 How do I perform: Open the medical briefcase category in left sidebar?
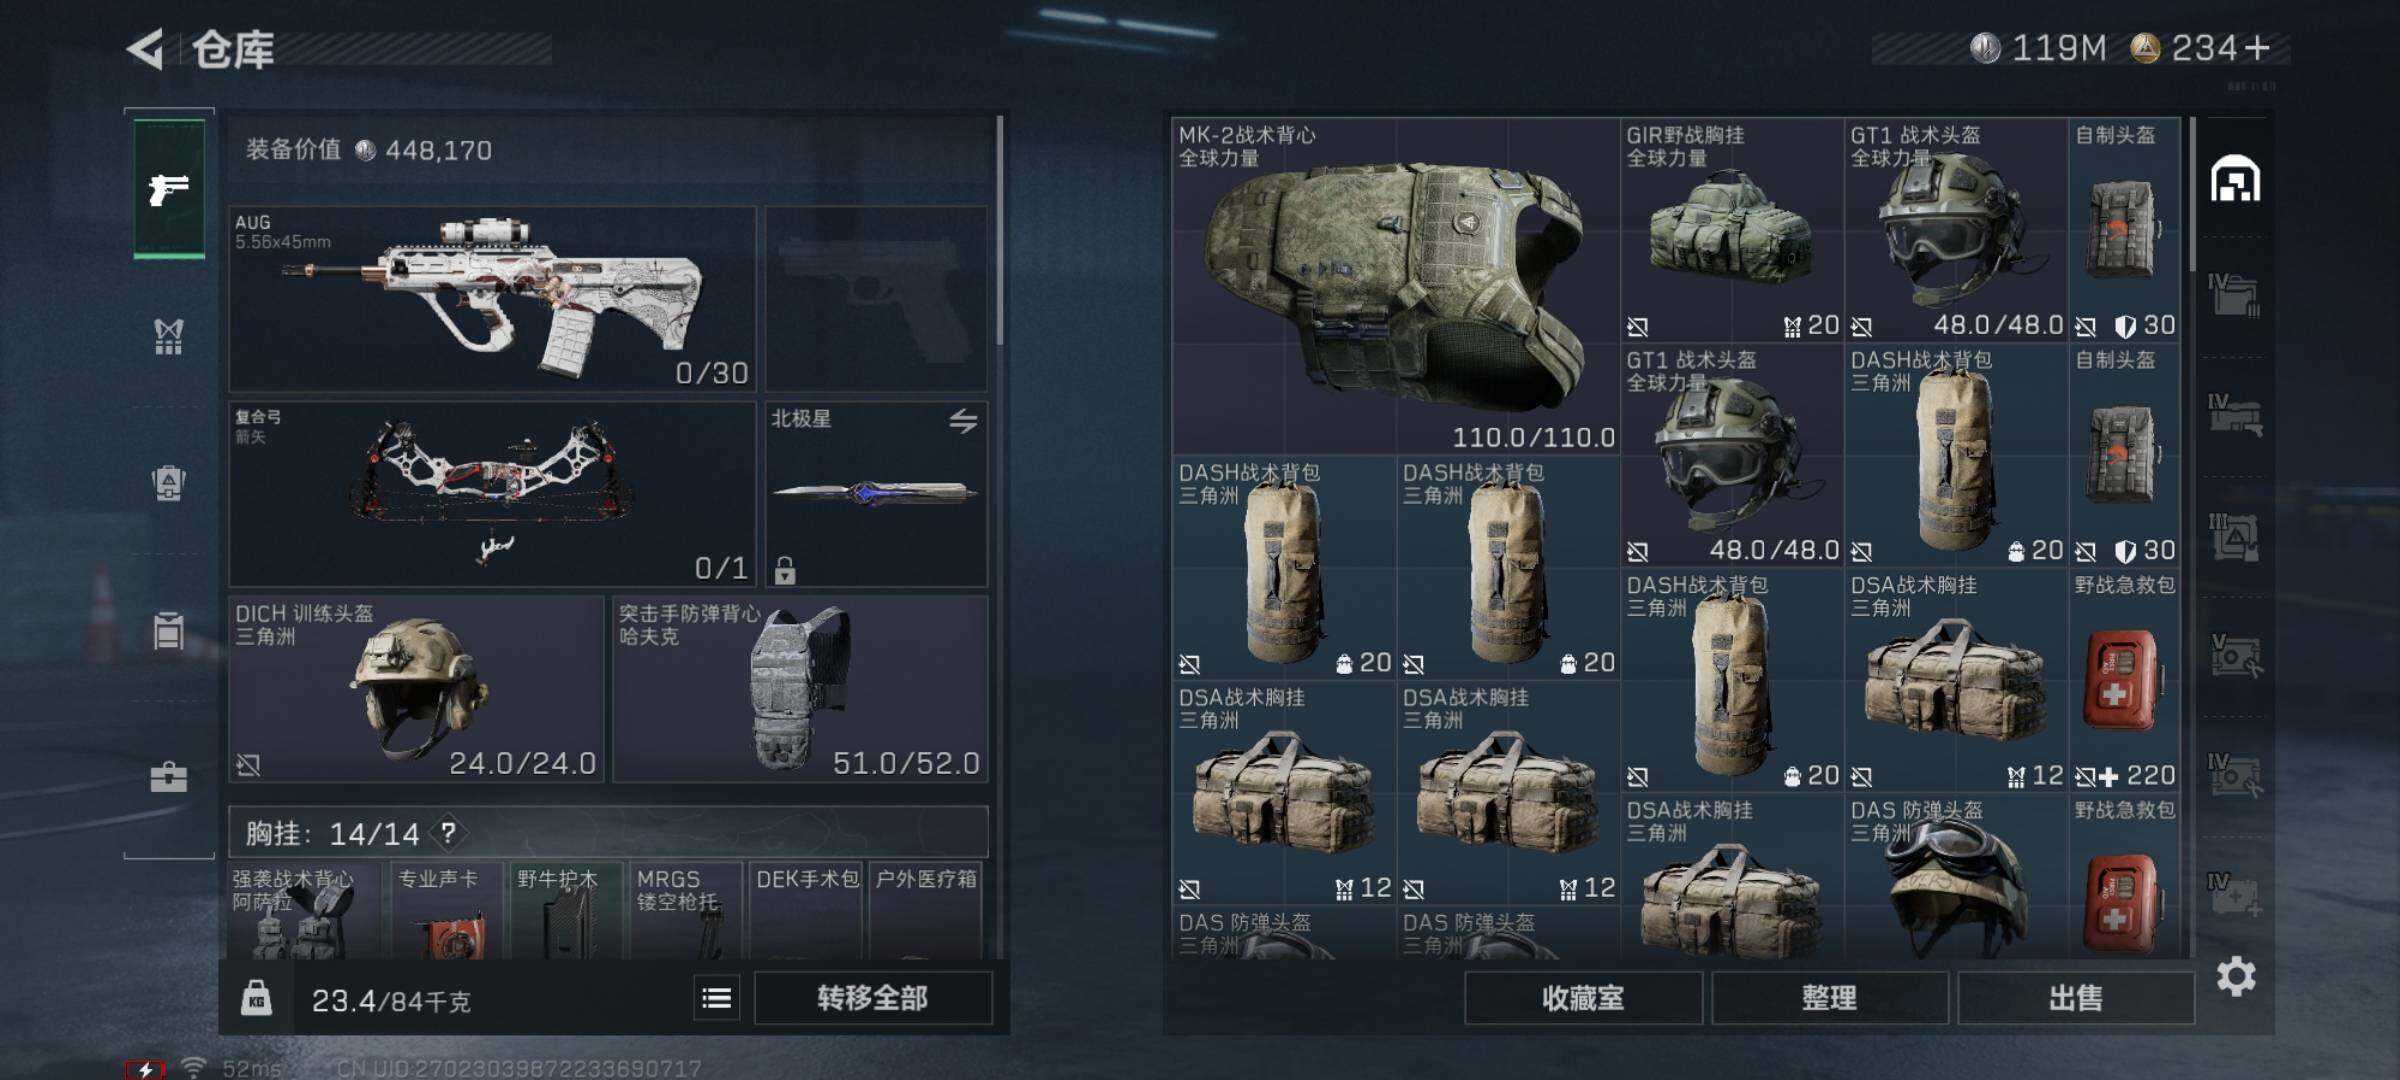pos(168,777)
